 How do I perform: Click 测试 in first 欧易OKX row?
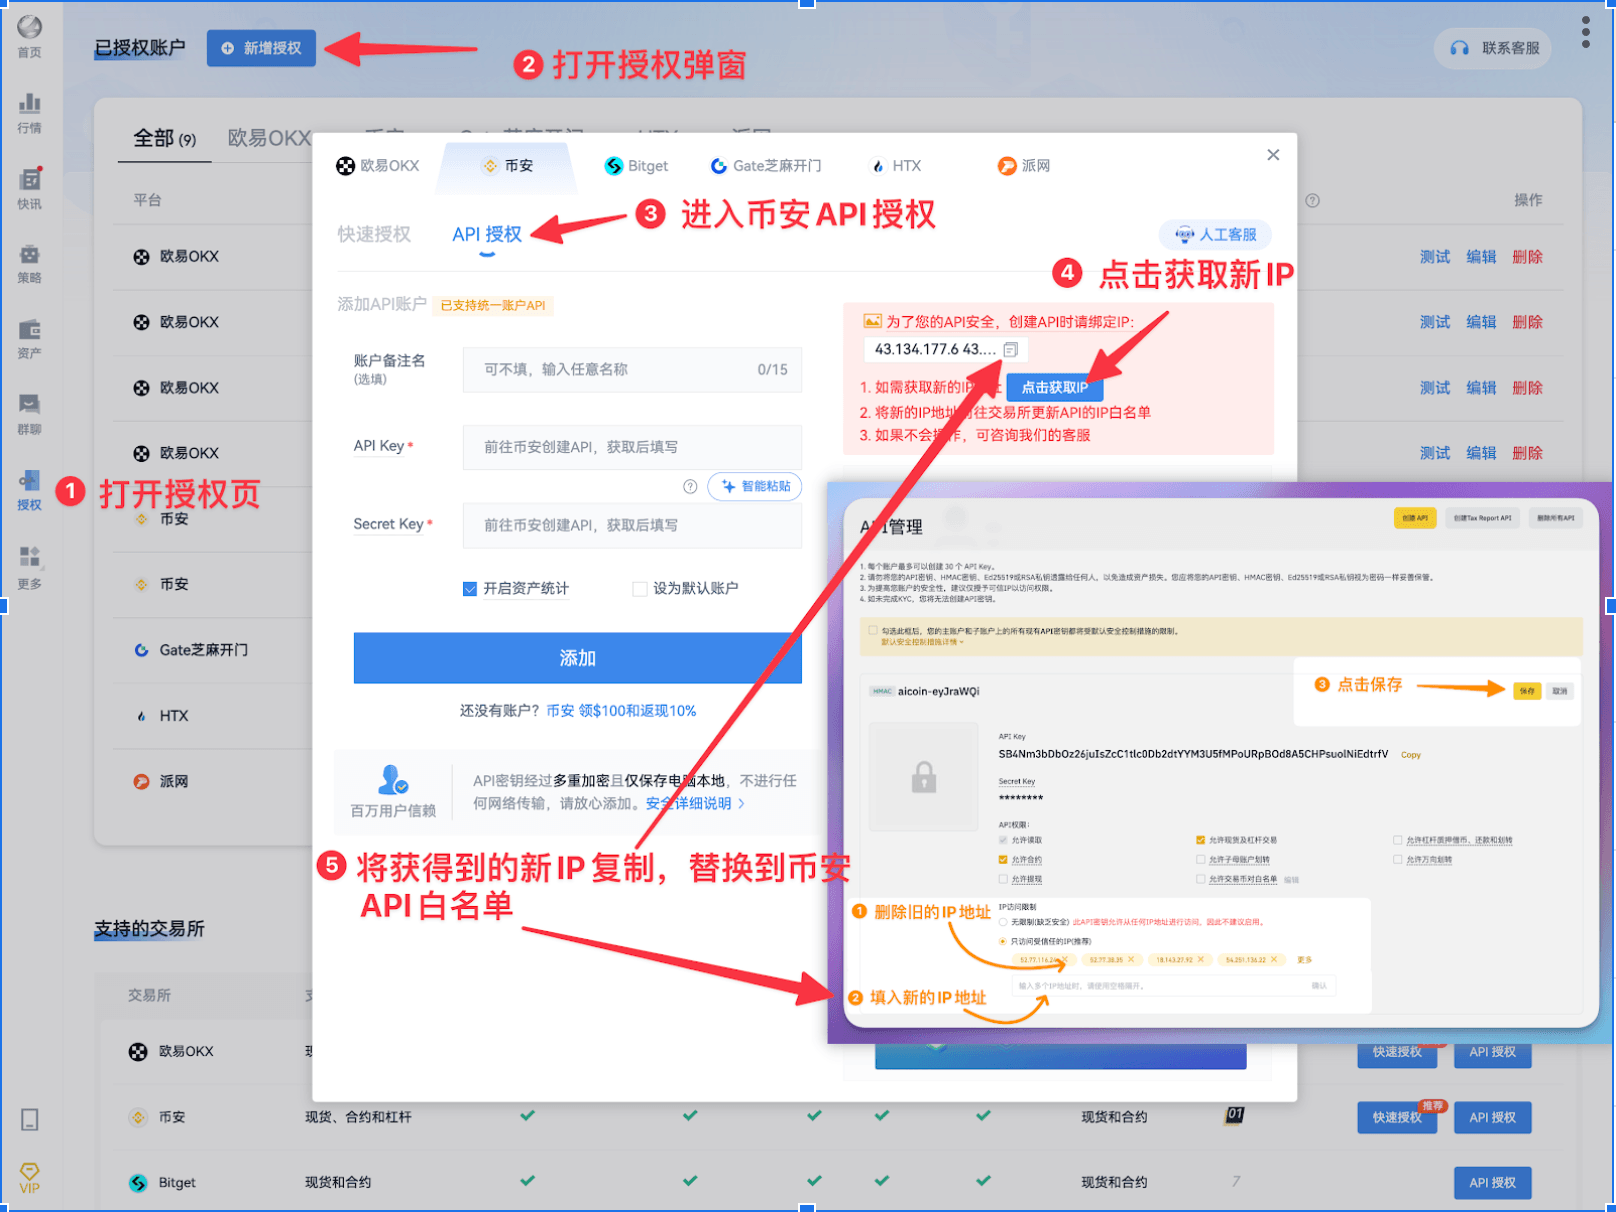click(x=1435, y=257)
